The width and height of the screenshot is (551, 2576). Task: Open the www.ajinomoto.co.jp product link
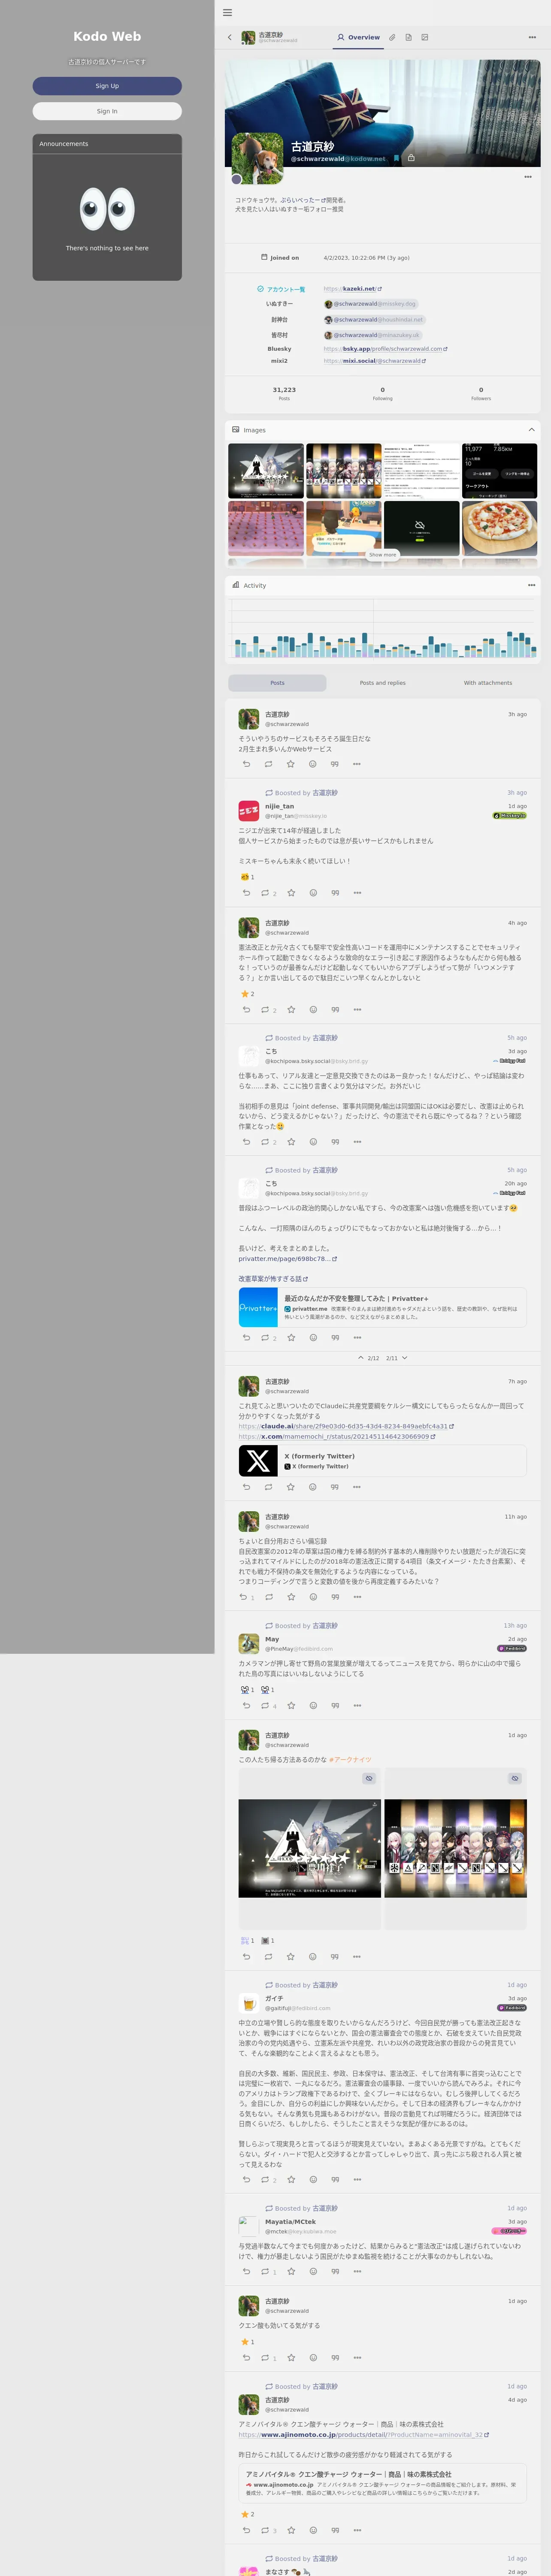click(363, 2435)
